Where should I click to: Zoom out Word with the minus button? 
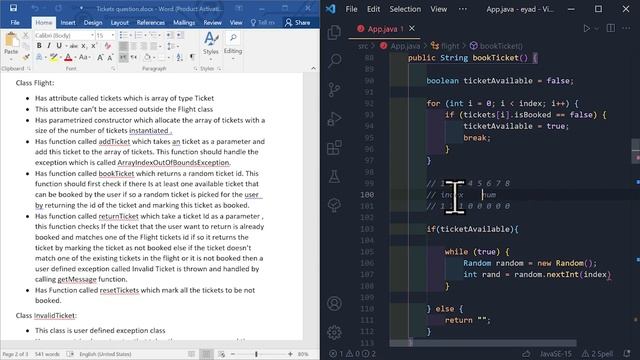pos(233,354)
